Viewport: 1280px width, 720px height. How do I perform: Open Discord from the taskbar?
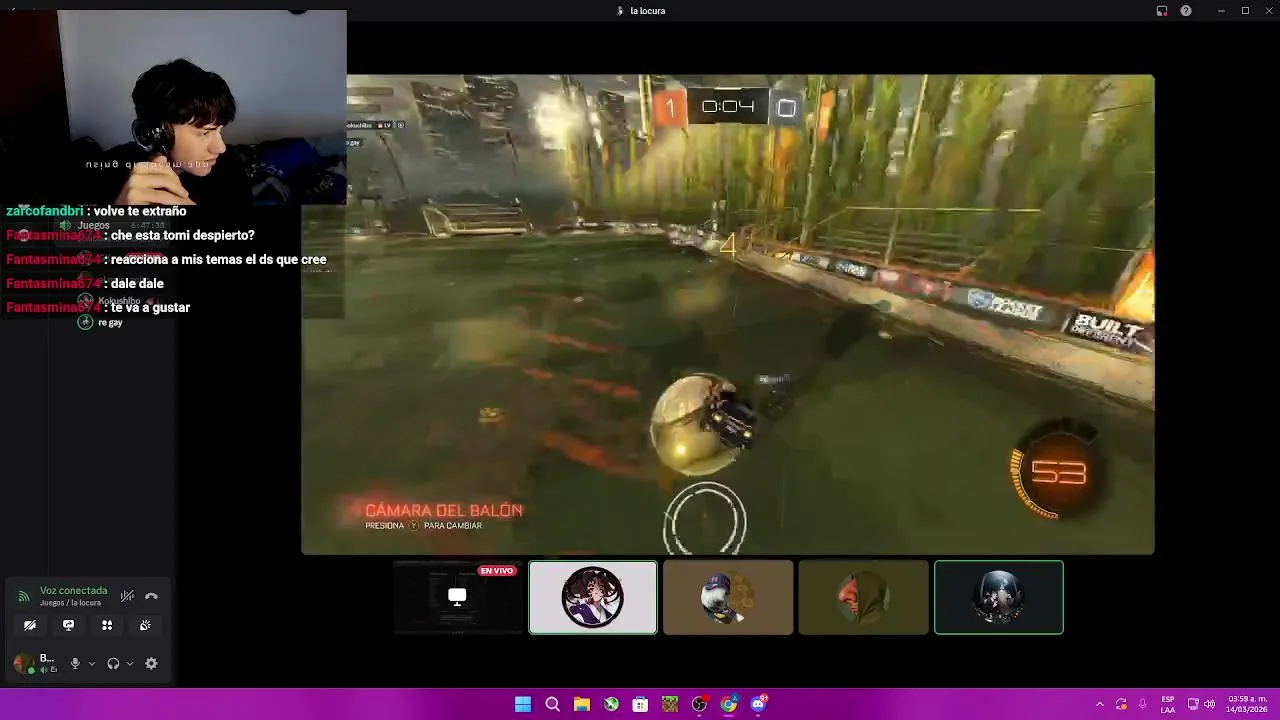pos(758,704)
